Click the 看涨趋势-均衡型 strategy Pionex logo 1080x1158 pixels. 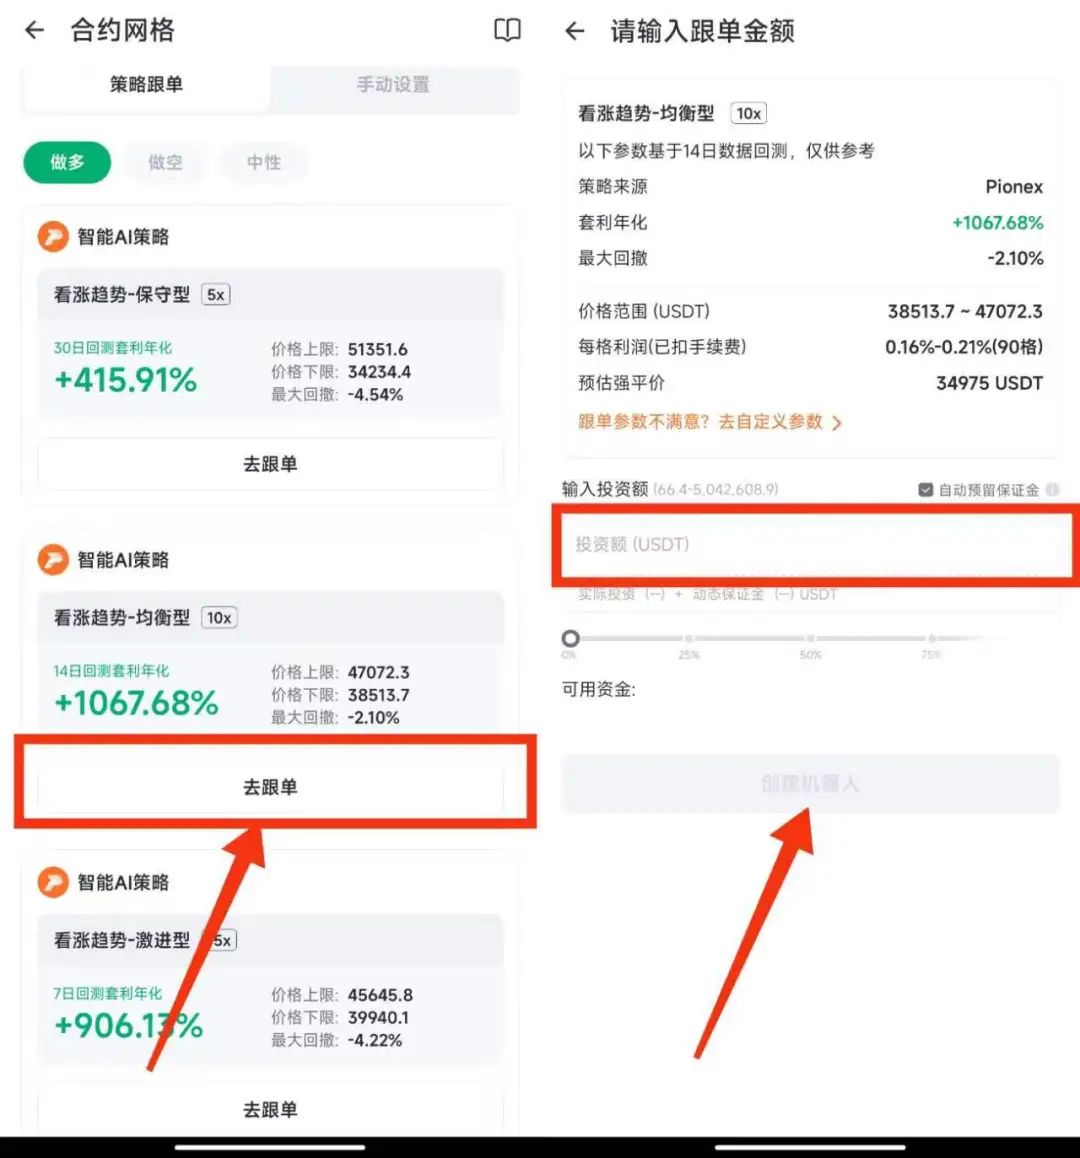53,560
